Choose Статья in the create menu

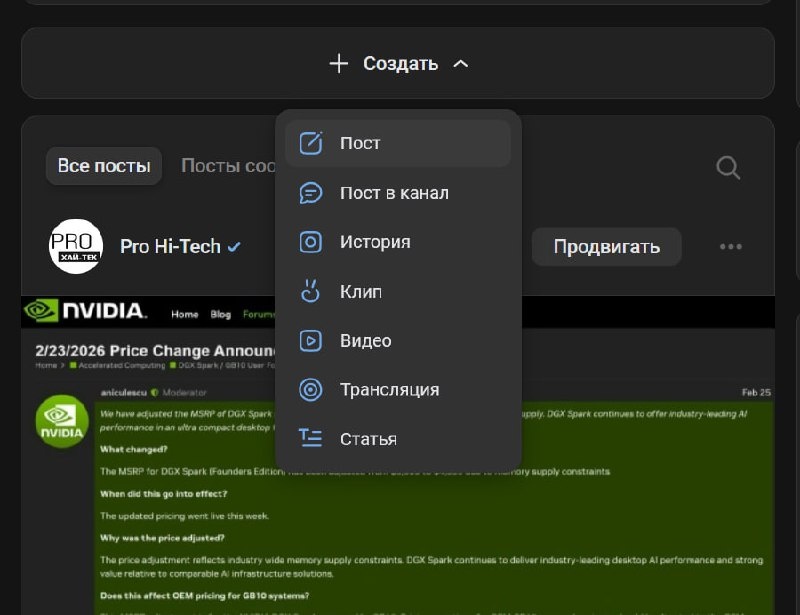pos(398,439)
